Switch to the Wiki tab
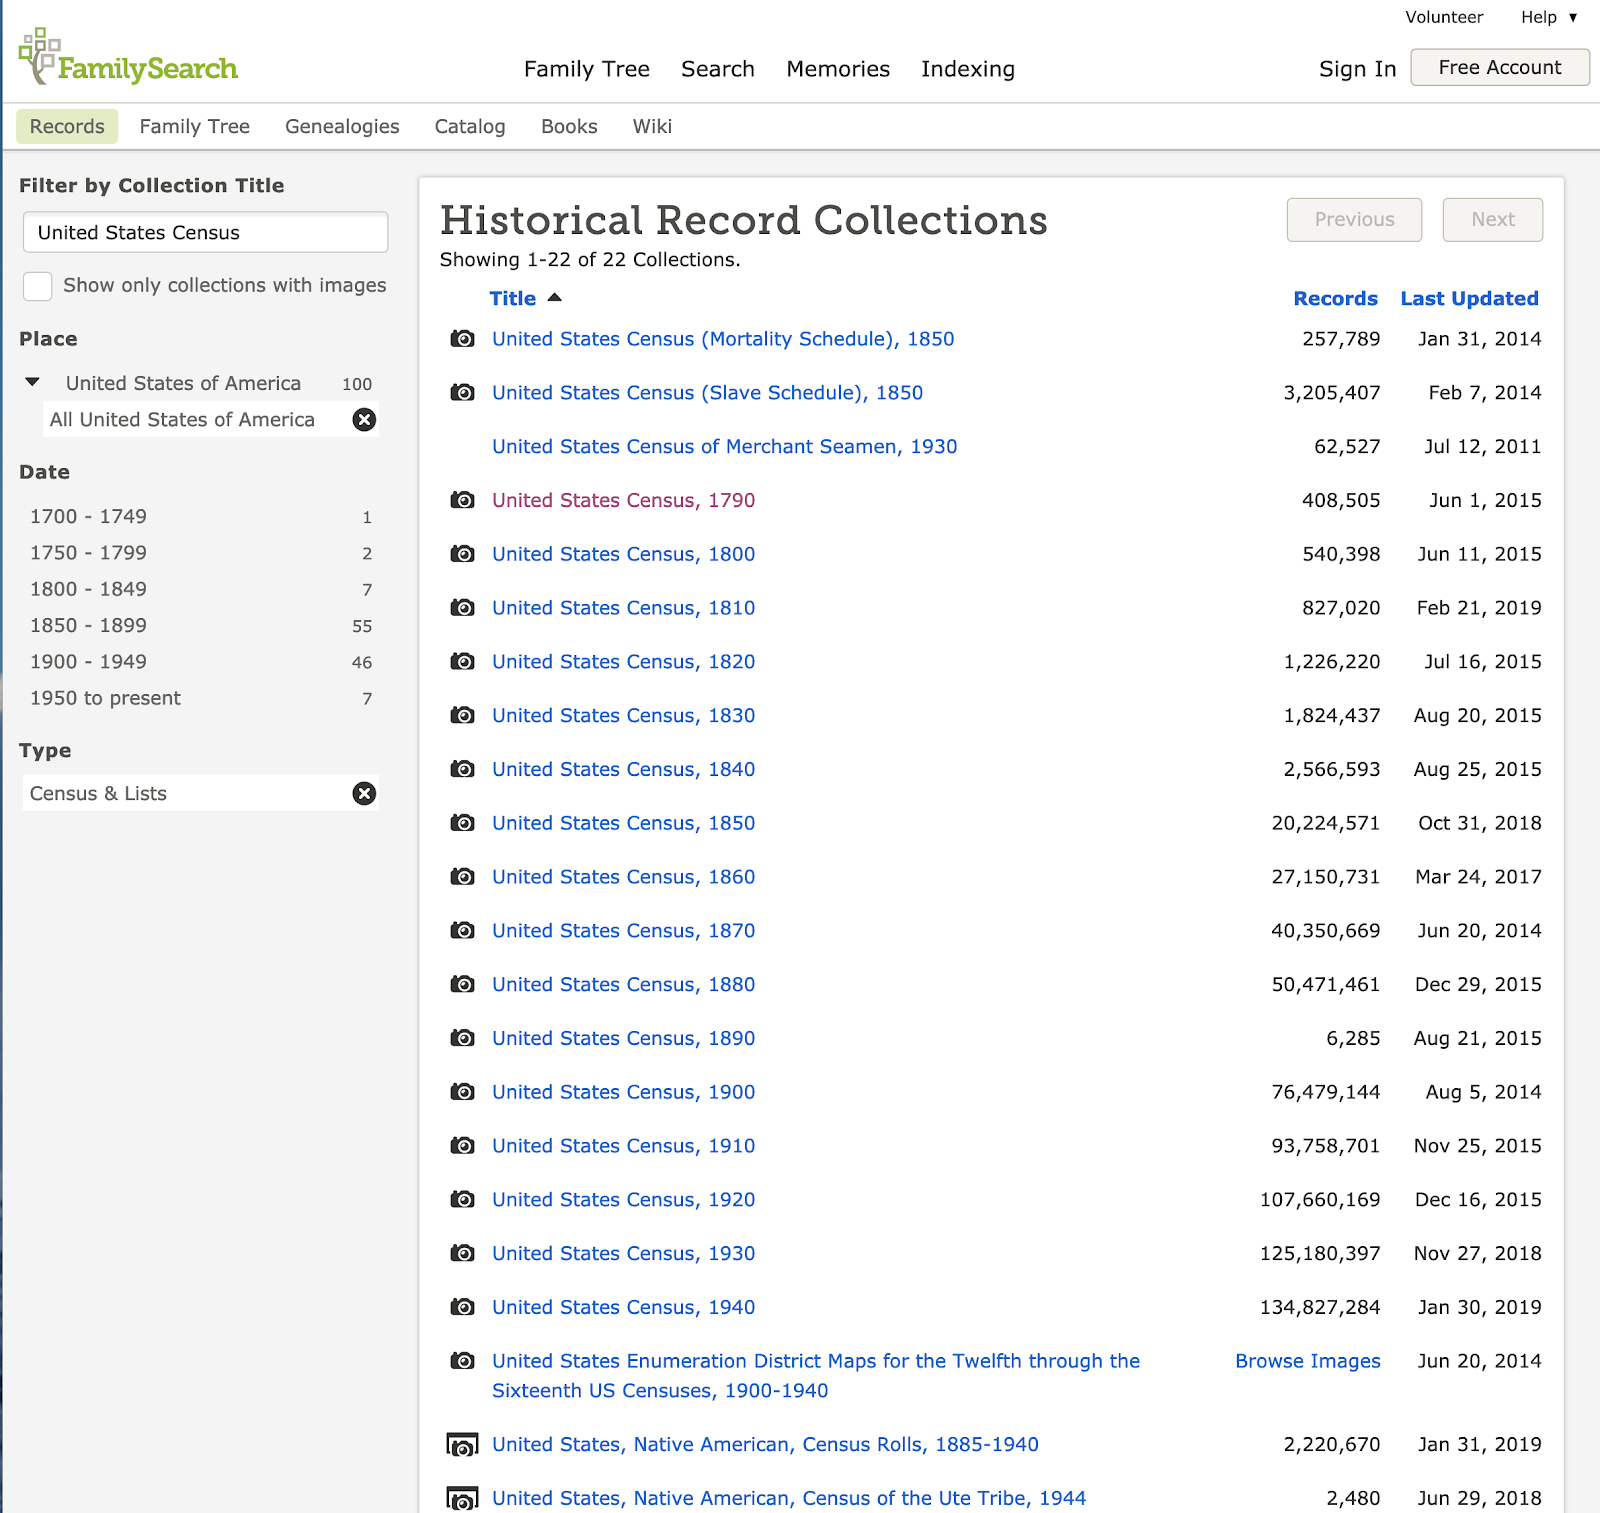 (x=652, y=127)
